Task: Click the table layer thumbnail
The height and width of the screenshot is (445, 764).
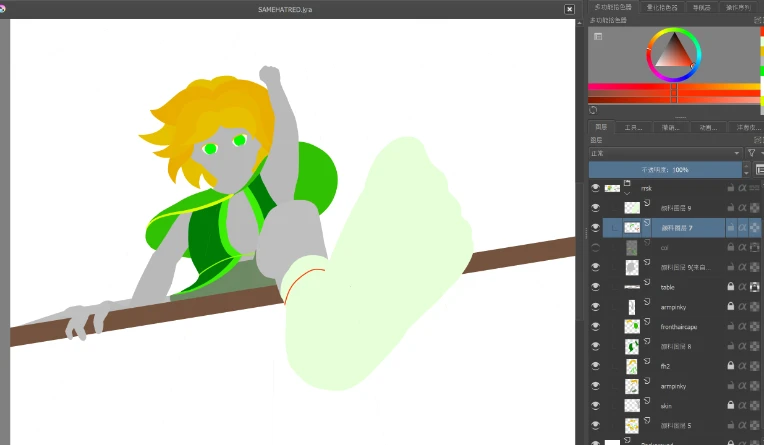Action: [x=632, y=287]
